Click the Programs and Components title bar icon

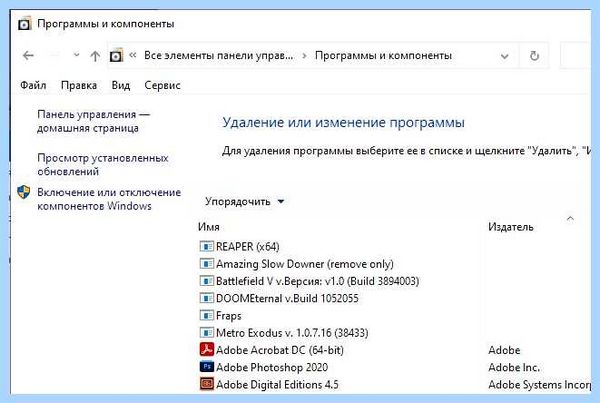[x=24, y=24]
